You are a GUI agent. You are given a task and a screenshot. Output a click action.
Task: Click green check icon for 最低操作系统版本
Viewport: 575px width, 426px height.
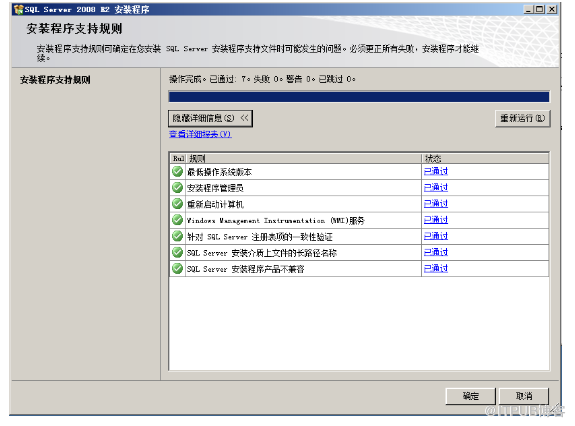pos(177,171)
